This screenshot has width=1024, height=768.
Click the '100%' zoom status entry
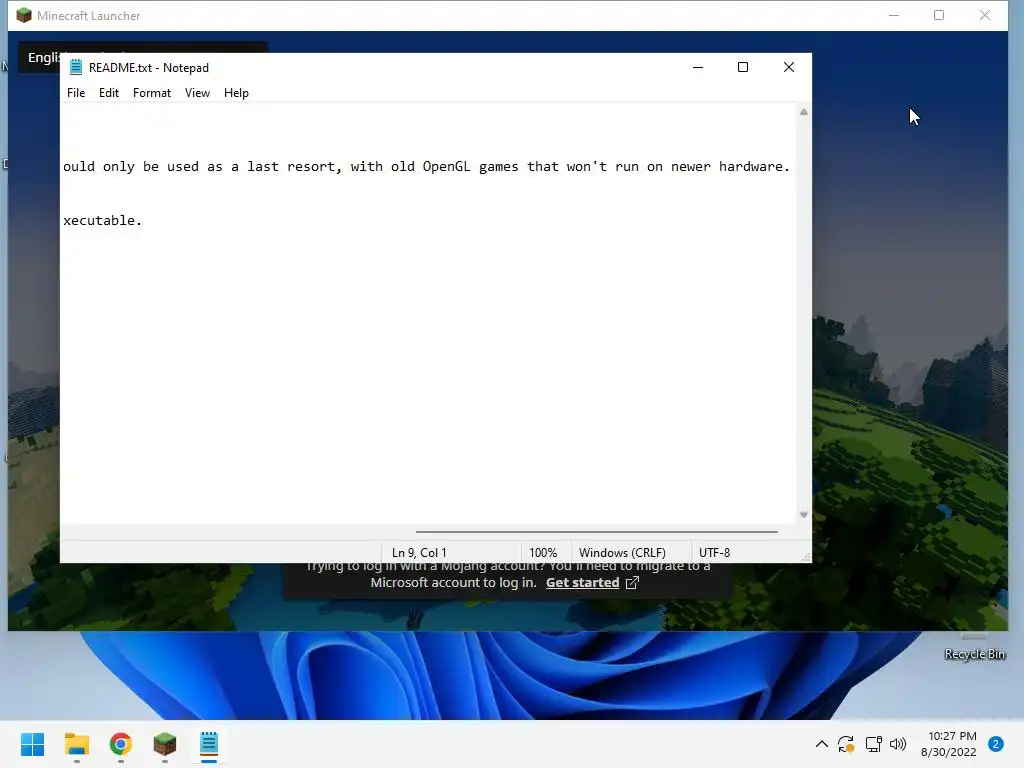pyautogui.click(x=543, y=552)
